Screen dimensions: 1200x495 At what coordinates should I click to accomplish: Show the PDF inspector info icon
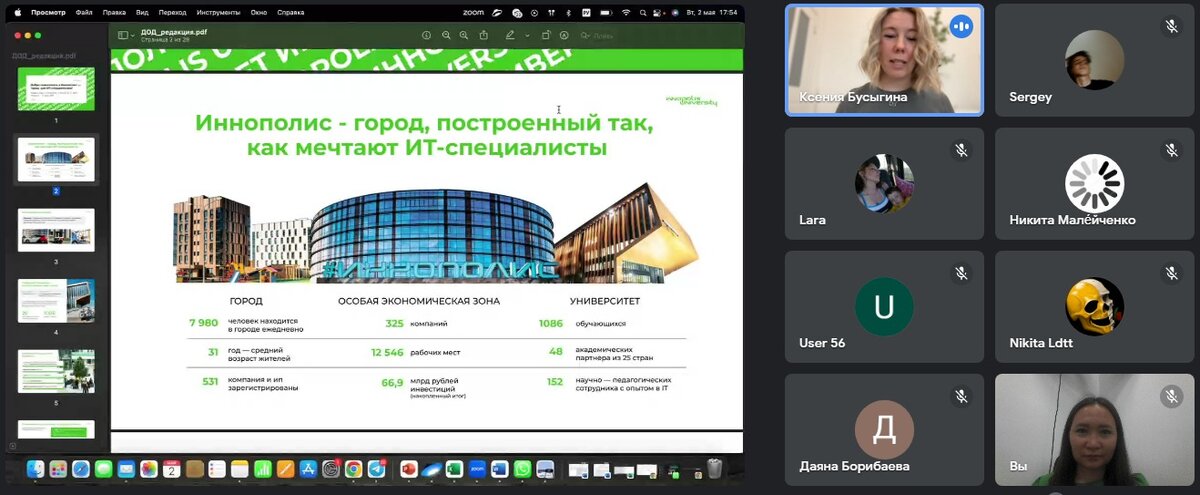tap(427, 35)
